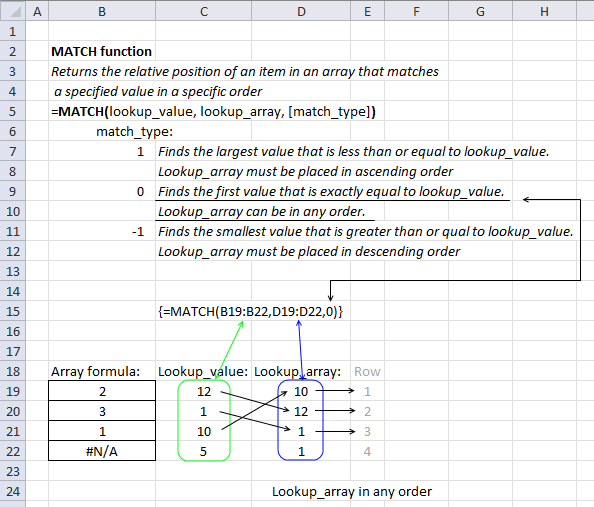Click lookup array value 1 in D22
Image resolution: width=594 pixels, height=507 pixels.
click(301, 451)
